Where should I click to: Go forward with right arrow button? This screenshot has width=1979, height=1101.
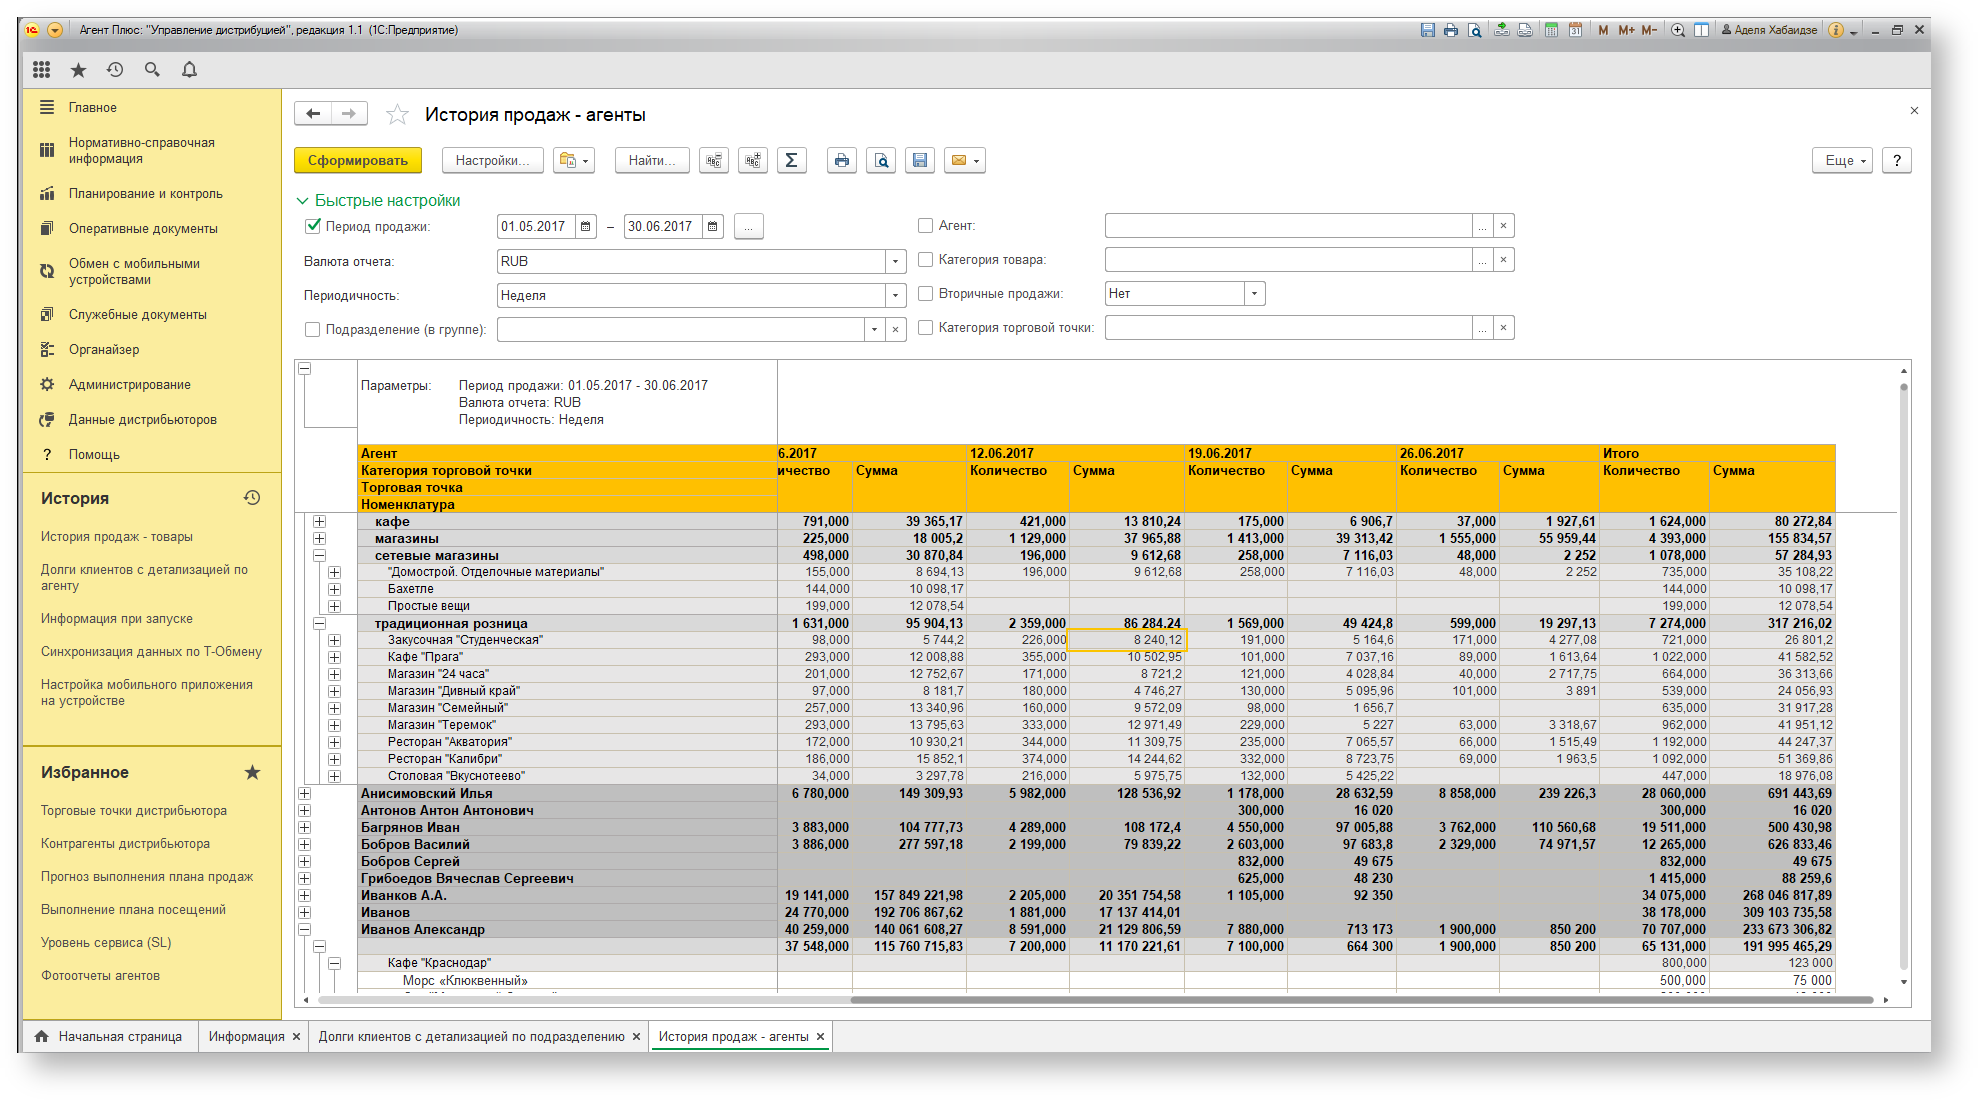point(349,114)
